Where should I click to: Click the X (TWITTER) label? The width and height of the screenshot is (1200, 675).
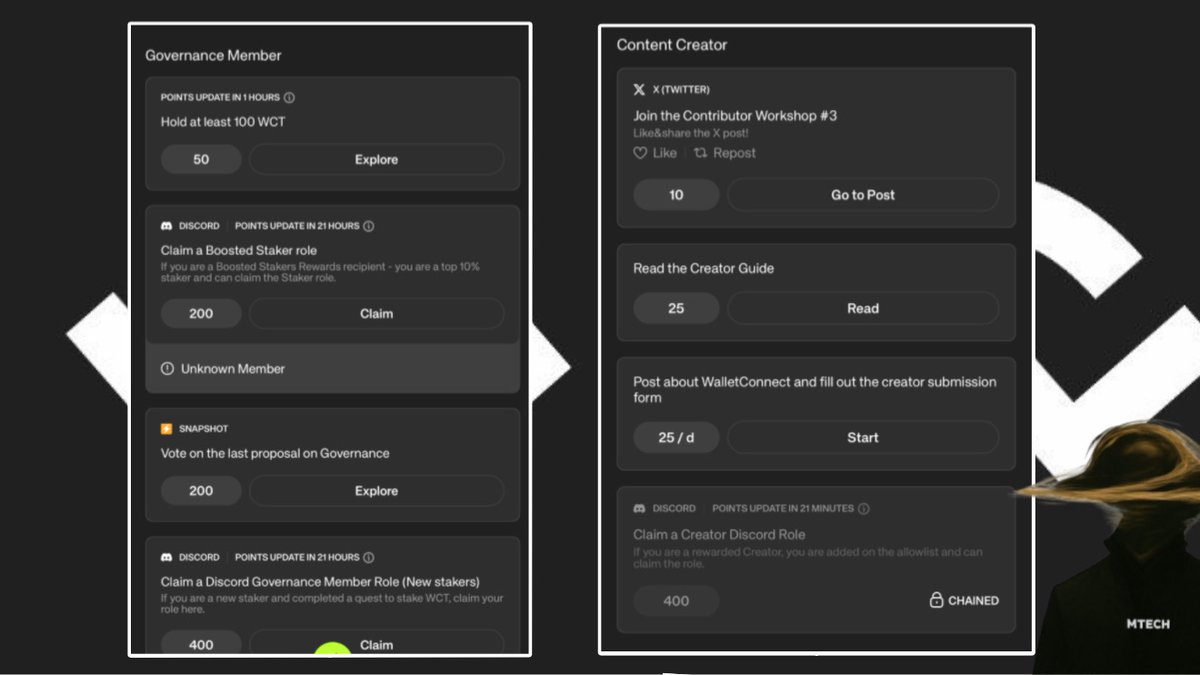[680, 90]
